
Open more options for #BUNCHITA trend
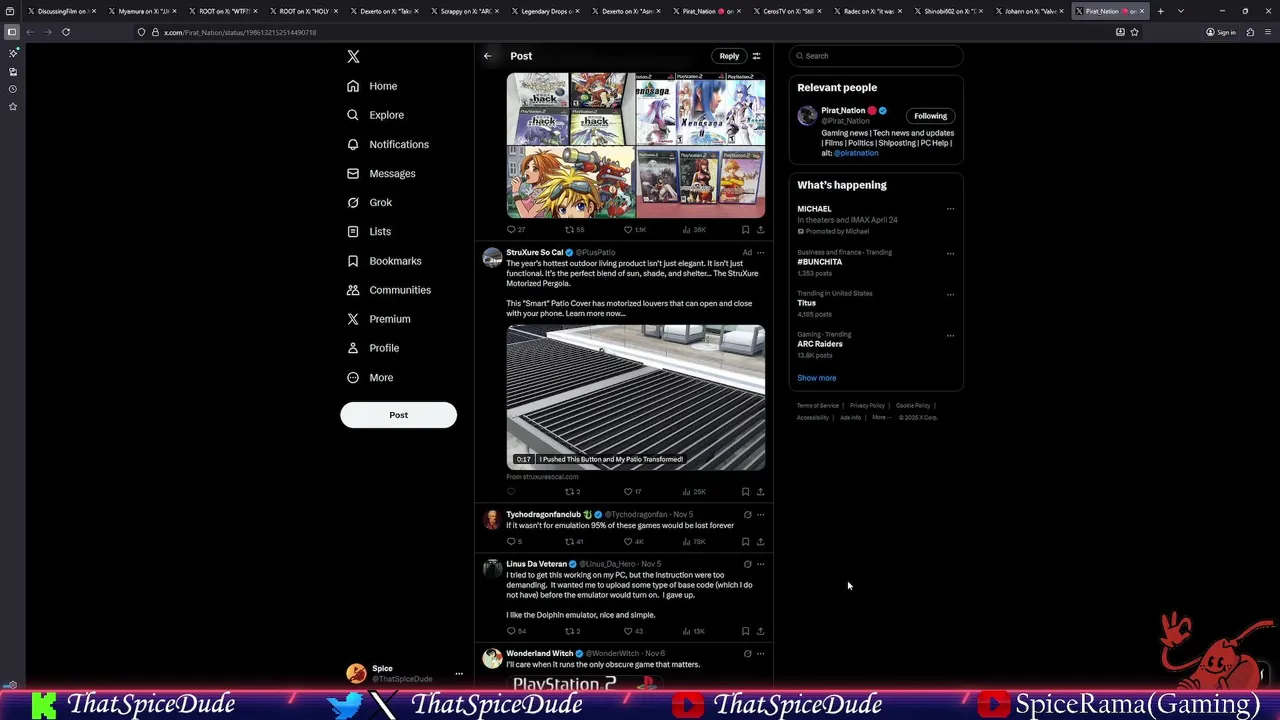tap(950, 253)
